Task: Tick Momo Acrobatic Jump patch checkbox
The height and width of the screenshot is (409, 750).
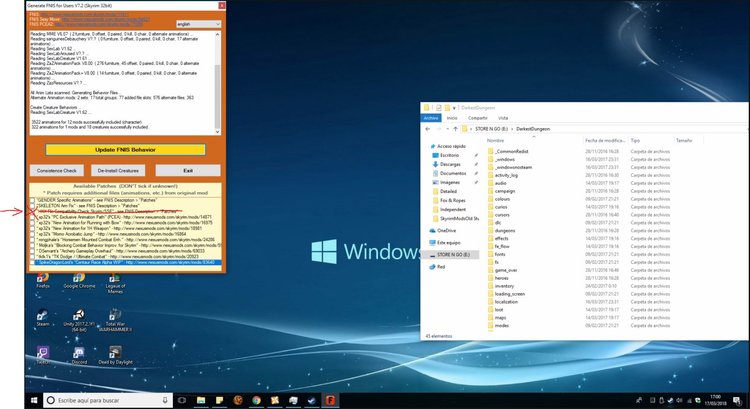Action: [x=32, y=234]
